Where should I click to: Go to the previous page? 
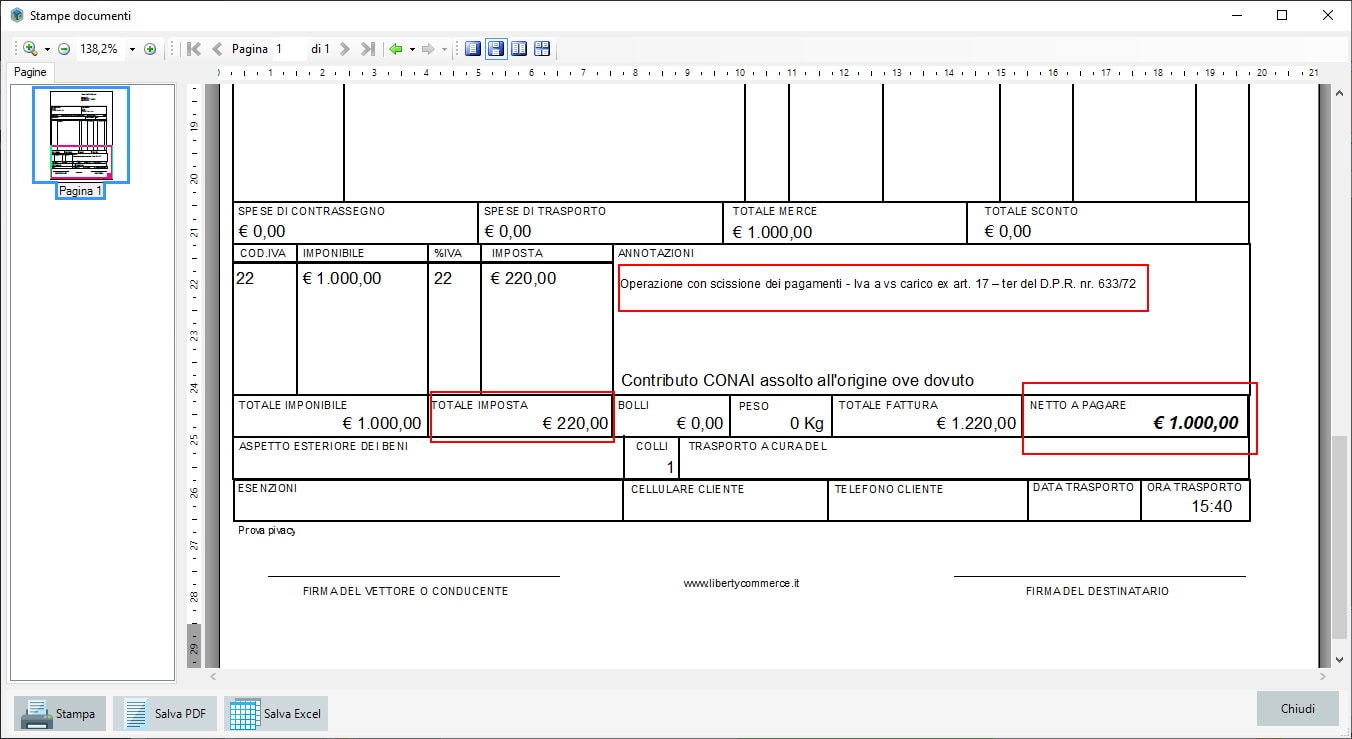click(x=217, y=49)
